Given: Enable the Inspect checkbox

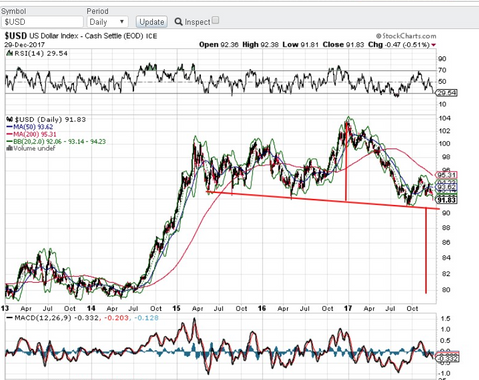Looking at the screenshot, I should coord(216,20).
